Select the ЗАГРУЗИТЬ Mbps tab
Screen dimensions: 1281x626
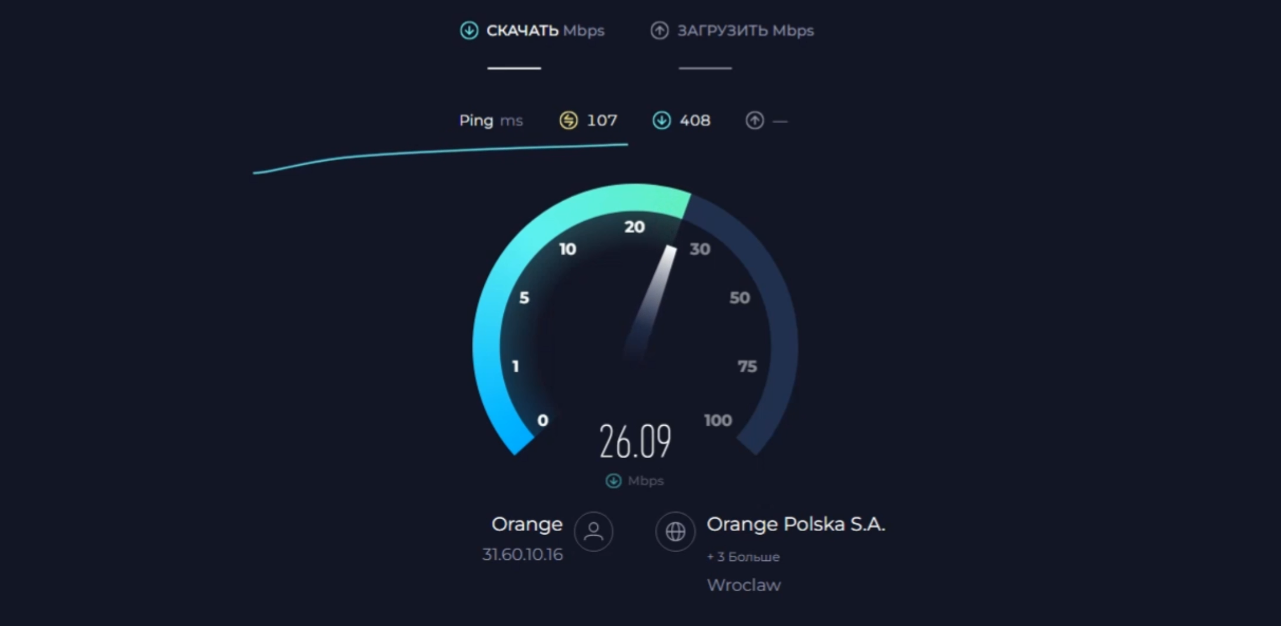[x=732, y=31]
